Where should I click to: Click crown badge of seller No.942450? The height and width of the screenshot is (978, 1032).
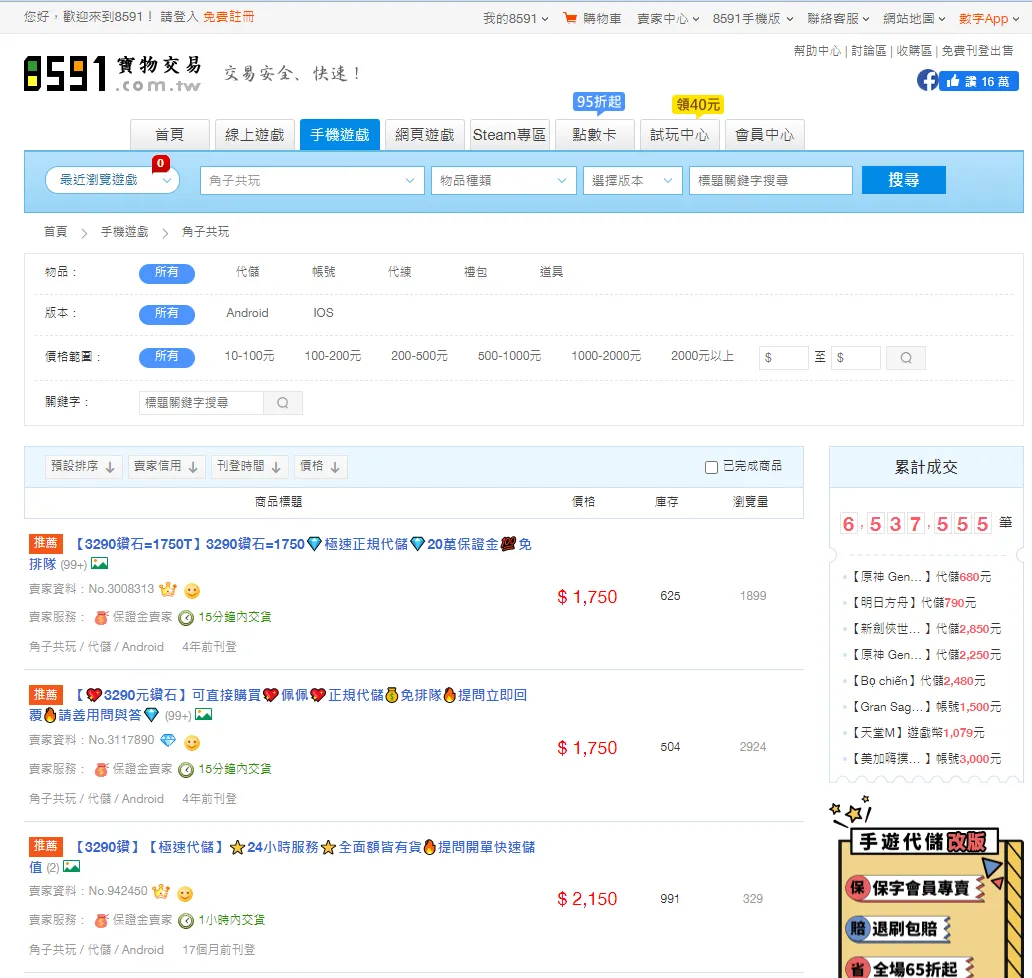click(x=161, y=892)
